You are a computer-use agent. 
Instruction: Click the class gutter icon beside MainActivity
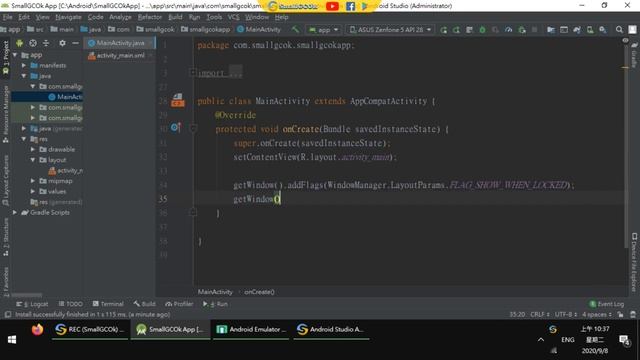pos(178,100)
